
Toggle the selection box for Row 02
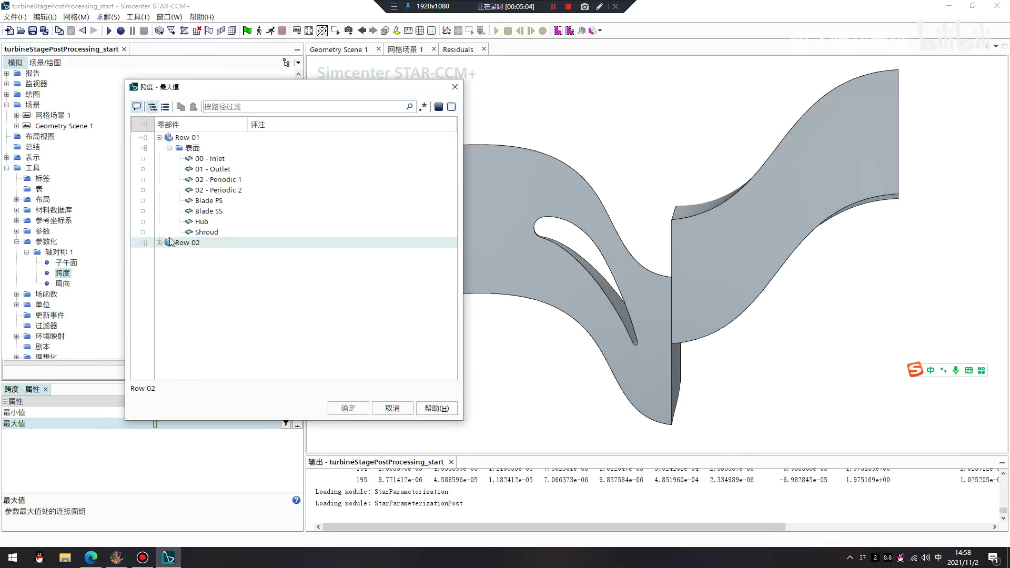pyautogui.click(x=144, y=243)
